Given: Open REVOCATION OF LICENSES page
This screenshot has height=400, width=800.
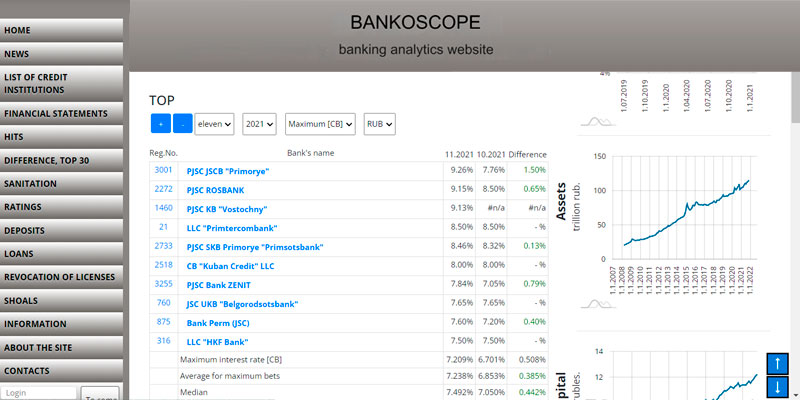Looking at the screenshot, I should (62, 277).
